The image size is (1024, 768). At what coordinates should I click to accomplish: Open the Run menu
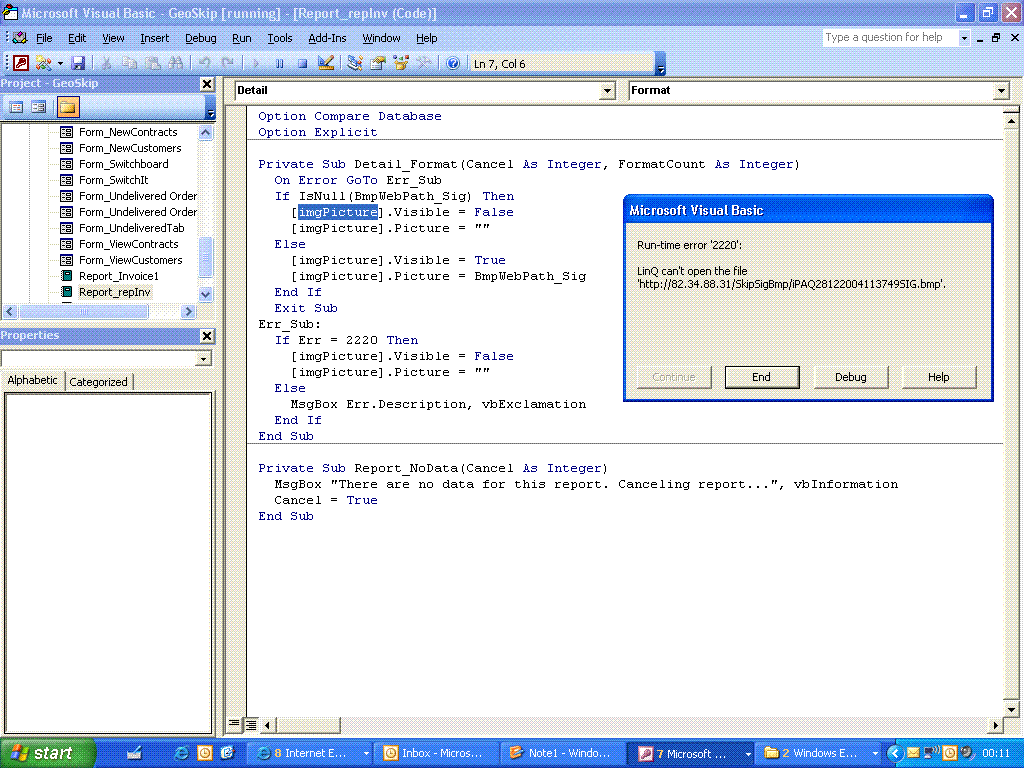[x=242, y=38]
